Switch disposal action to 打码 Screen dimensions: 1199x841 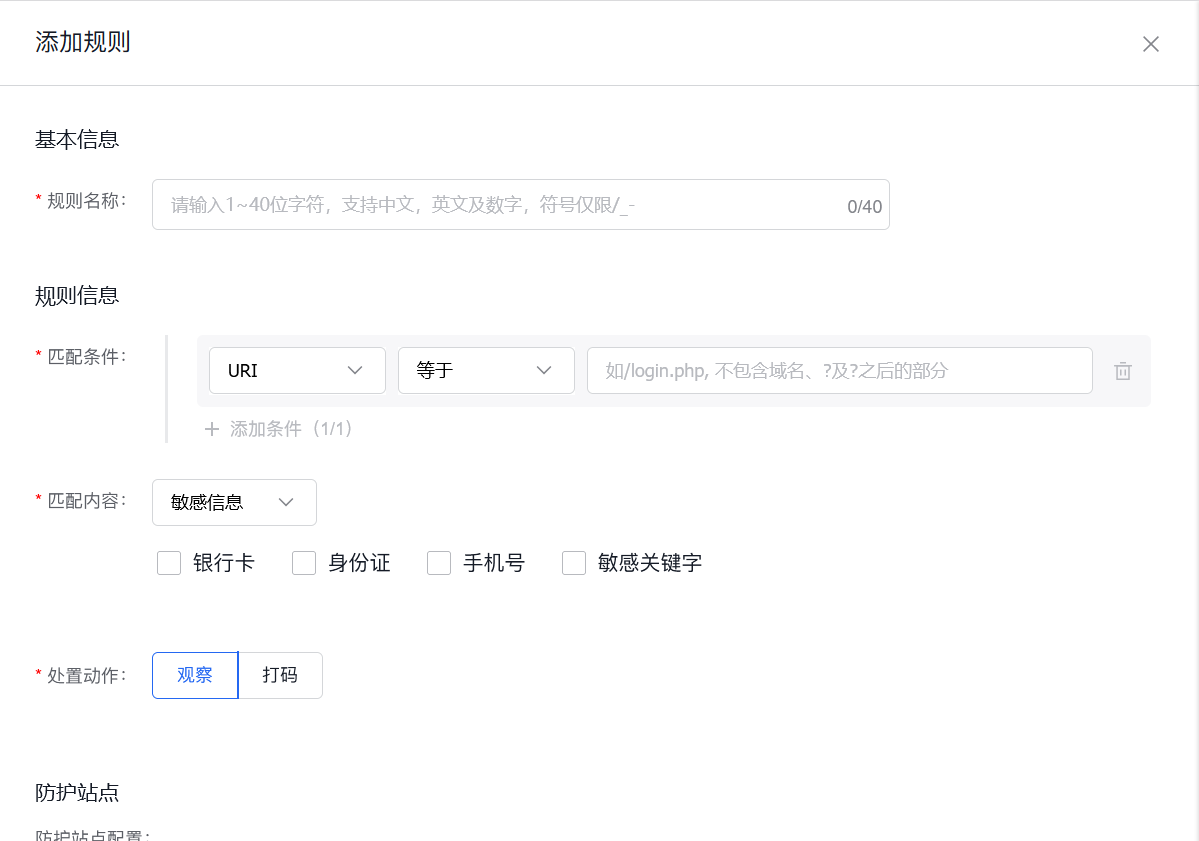pos(279,675)
